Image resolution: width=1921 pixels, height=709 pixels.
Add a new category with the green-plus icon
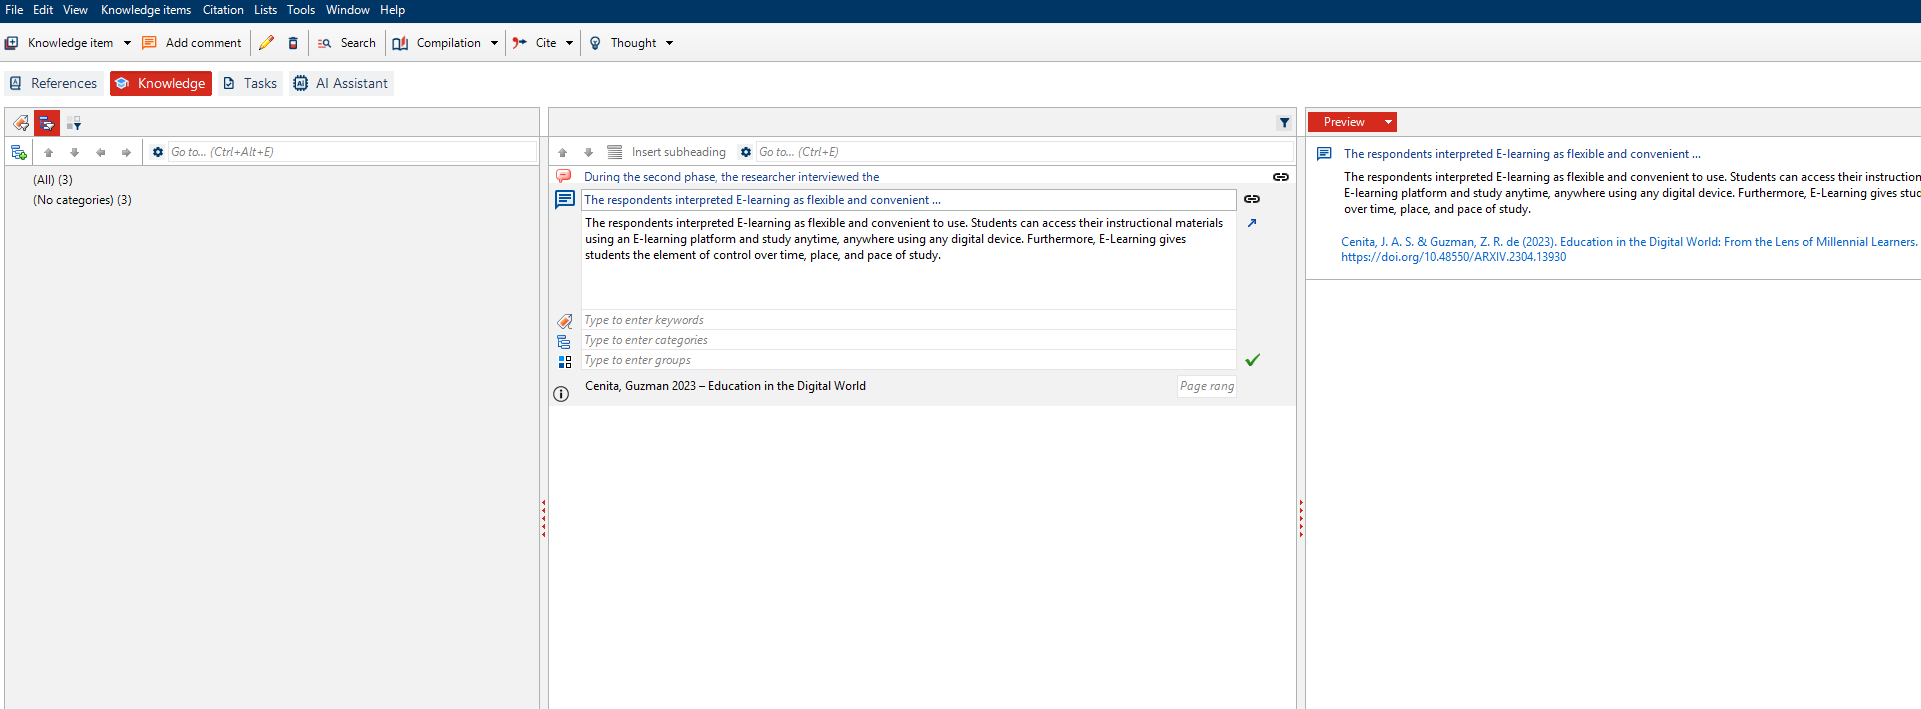pos(18,152)
